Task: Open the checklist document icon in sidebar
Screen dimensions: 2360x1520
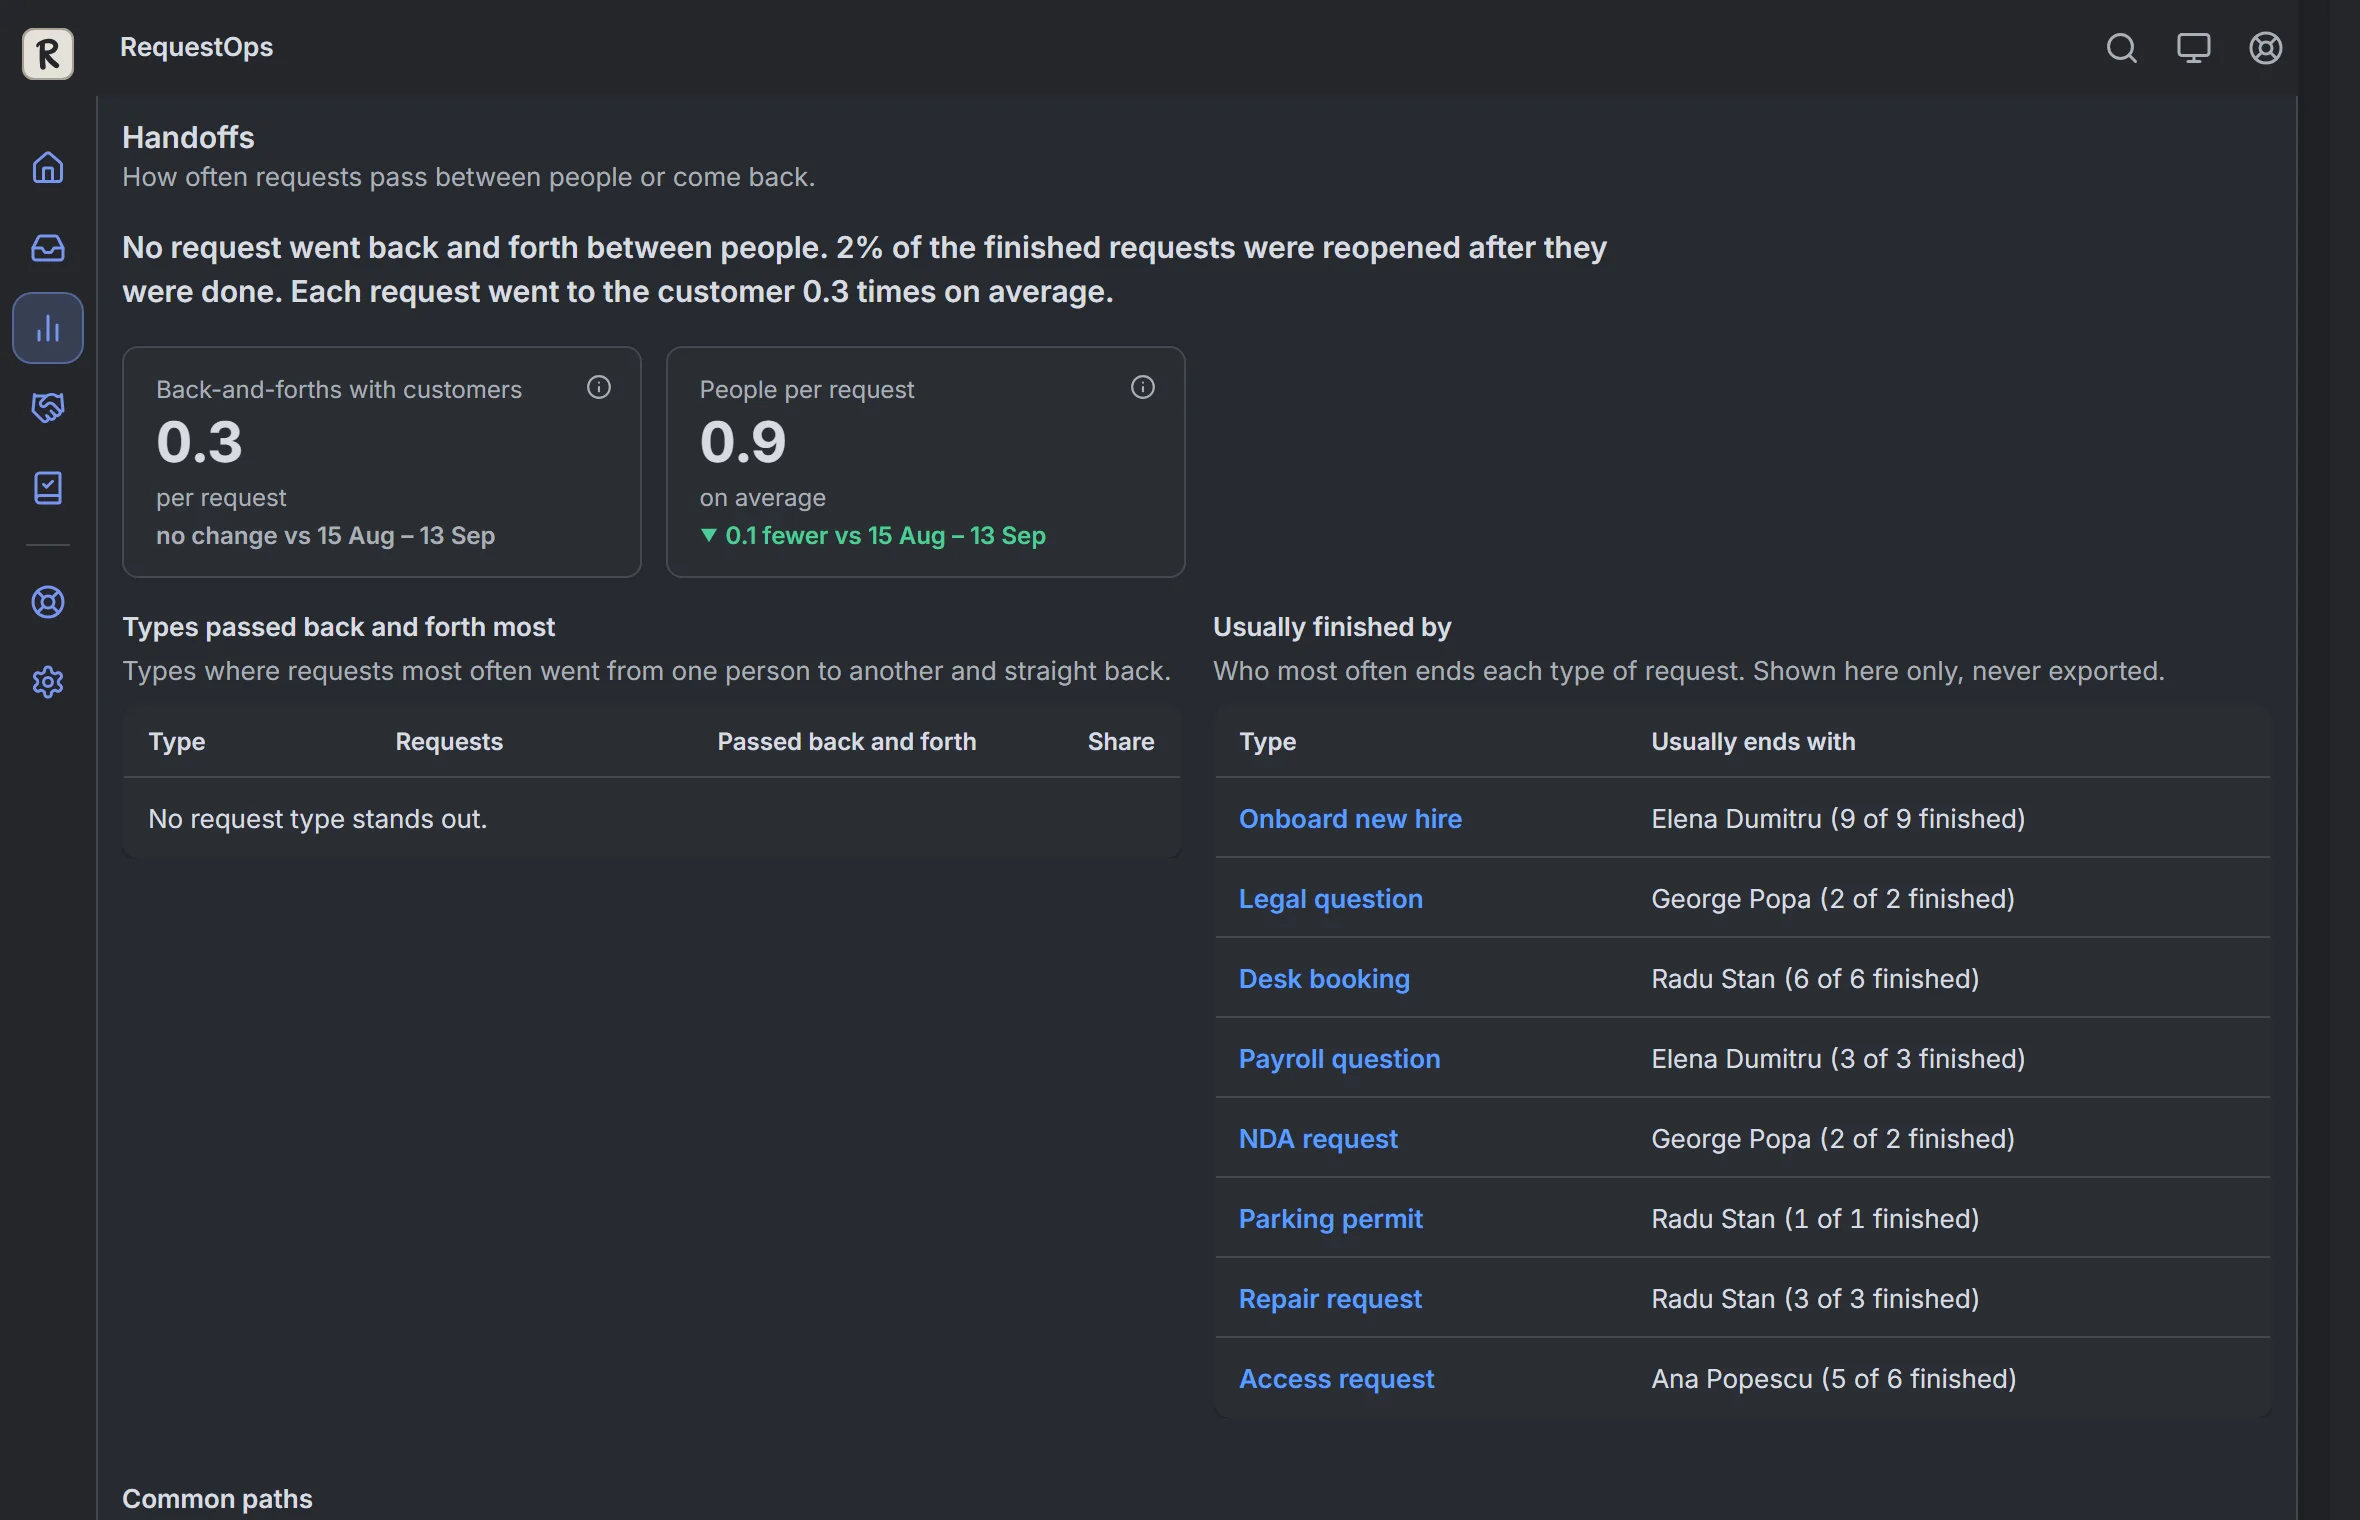Action: [48, 487]
